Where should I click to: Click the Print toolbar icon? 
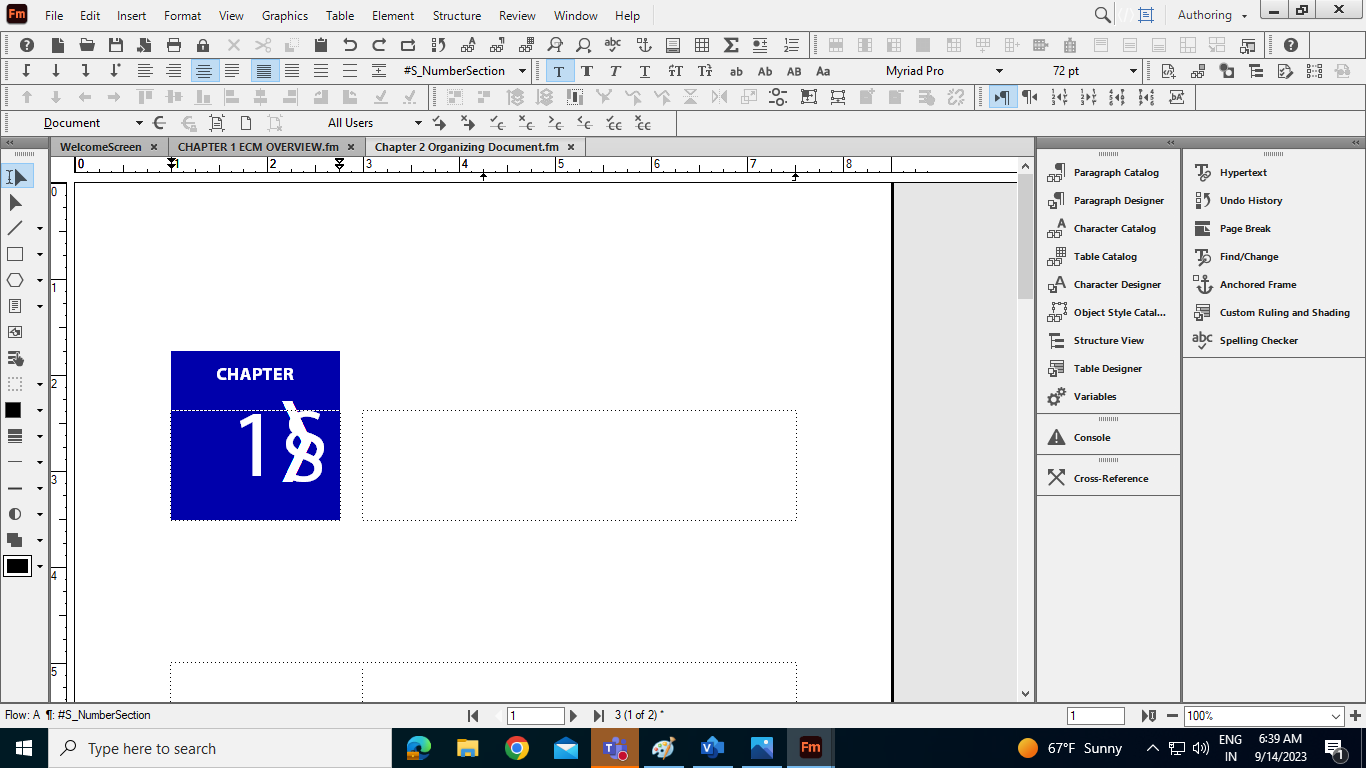coord(174,45)
